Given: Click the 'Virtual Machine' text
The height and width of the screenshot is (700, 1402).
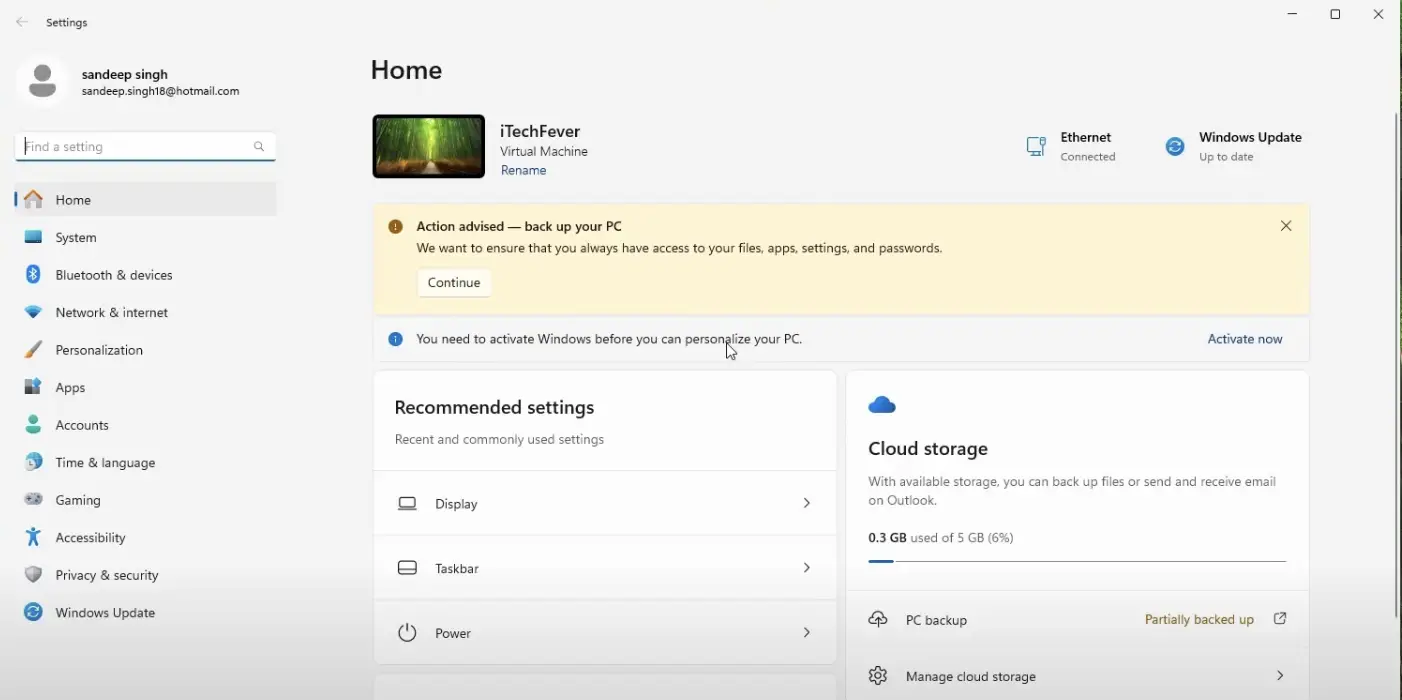Looking at the screenshot, I should coord(544,152).
